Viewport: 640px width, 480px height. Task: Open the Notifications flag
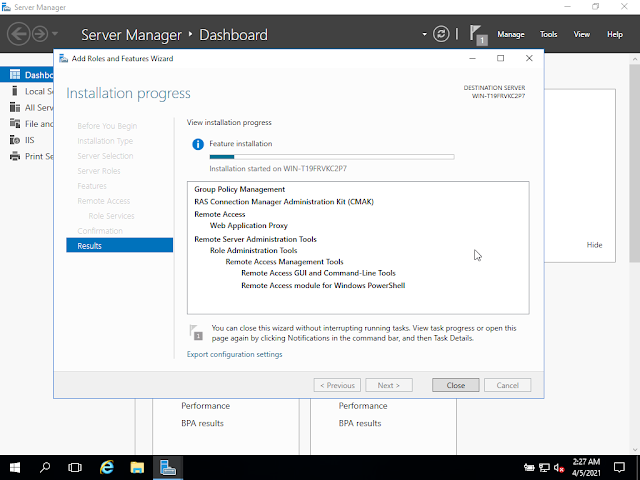[x=478, y=35]
